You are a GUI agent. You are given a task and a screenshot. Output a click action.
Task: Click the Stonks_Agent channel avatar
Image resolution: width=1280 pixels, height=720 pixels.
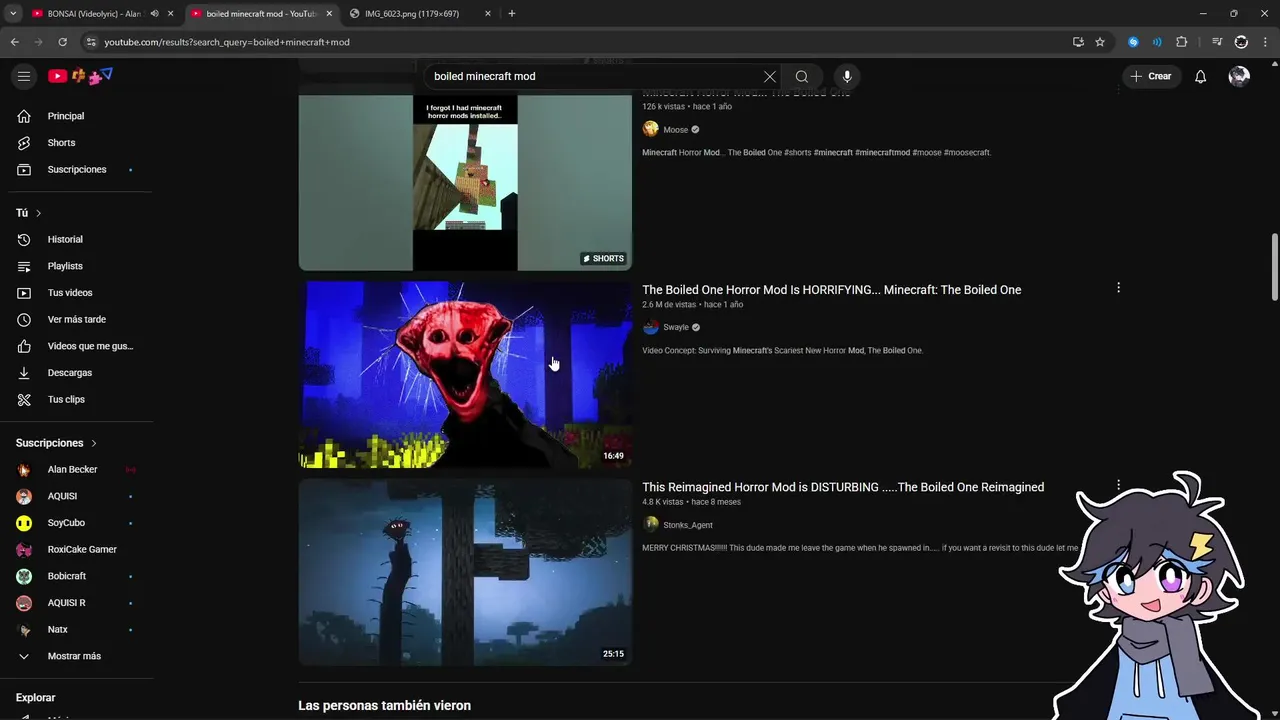(x=650, y=525)
